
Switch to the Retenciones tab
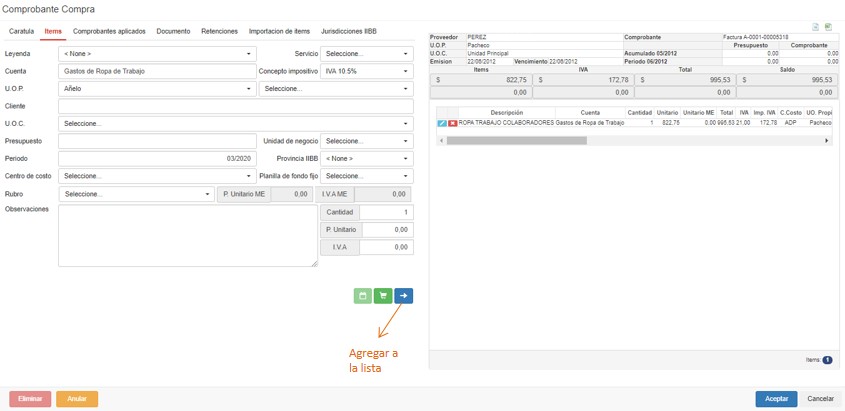(219, 32)
